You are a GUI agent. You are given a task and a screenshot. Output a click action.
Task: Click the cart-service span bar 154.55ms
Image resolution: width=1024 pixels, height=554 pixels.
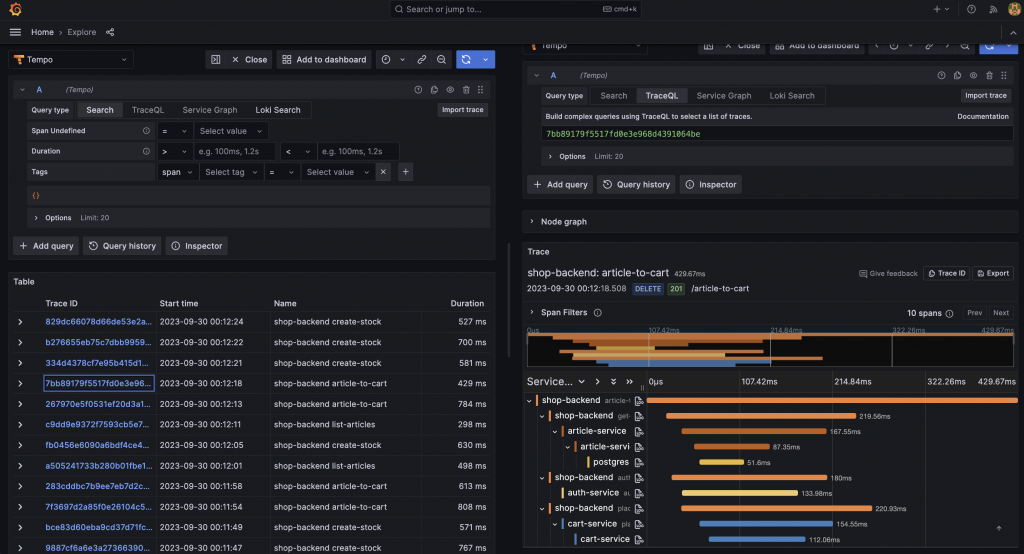tap(765, 524)
